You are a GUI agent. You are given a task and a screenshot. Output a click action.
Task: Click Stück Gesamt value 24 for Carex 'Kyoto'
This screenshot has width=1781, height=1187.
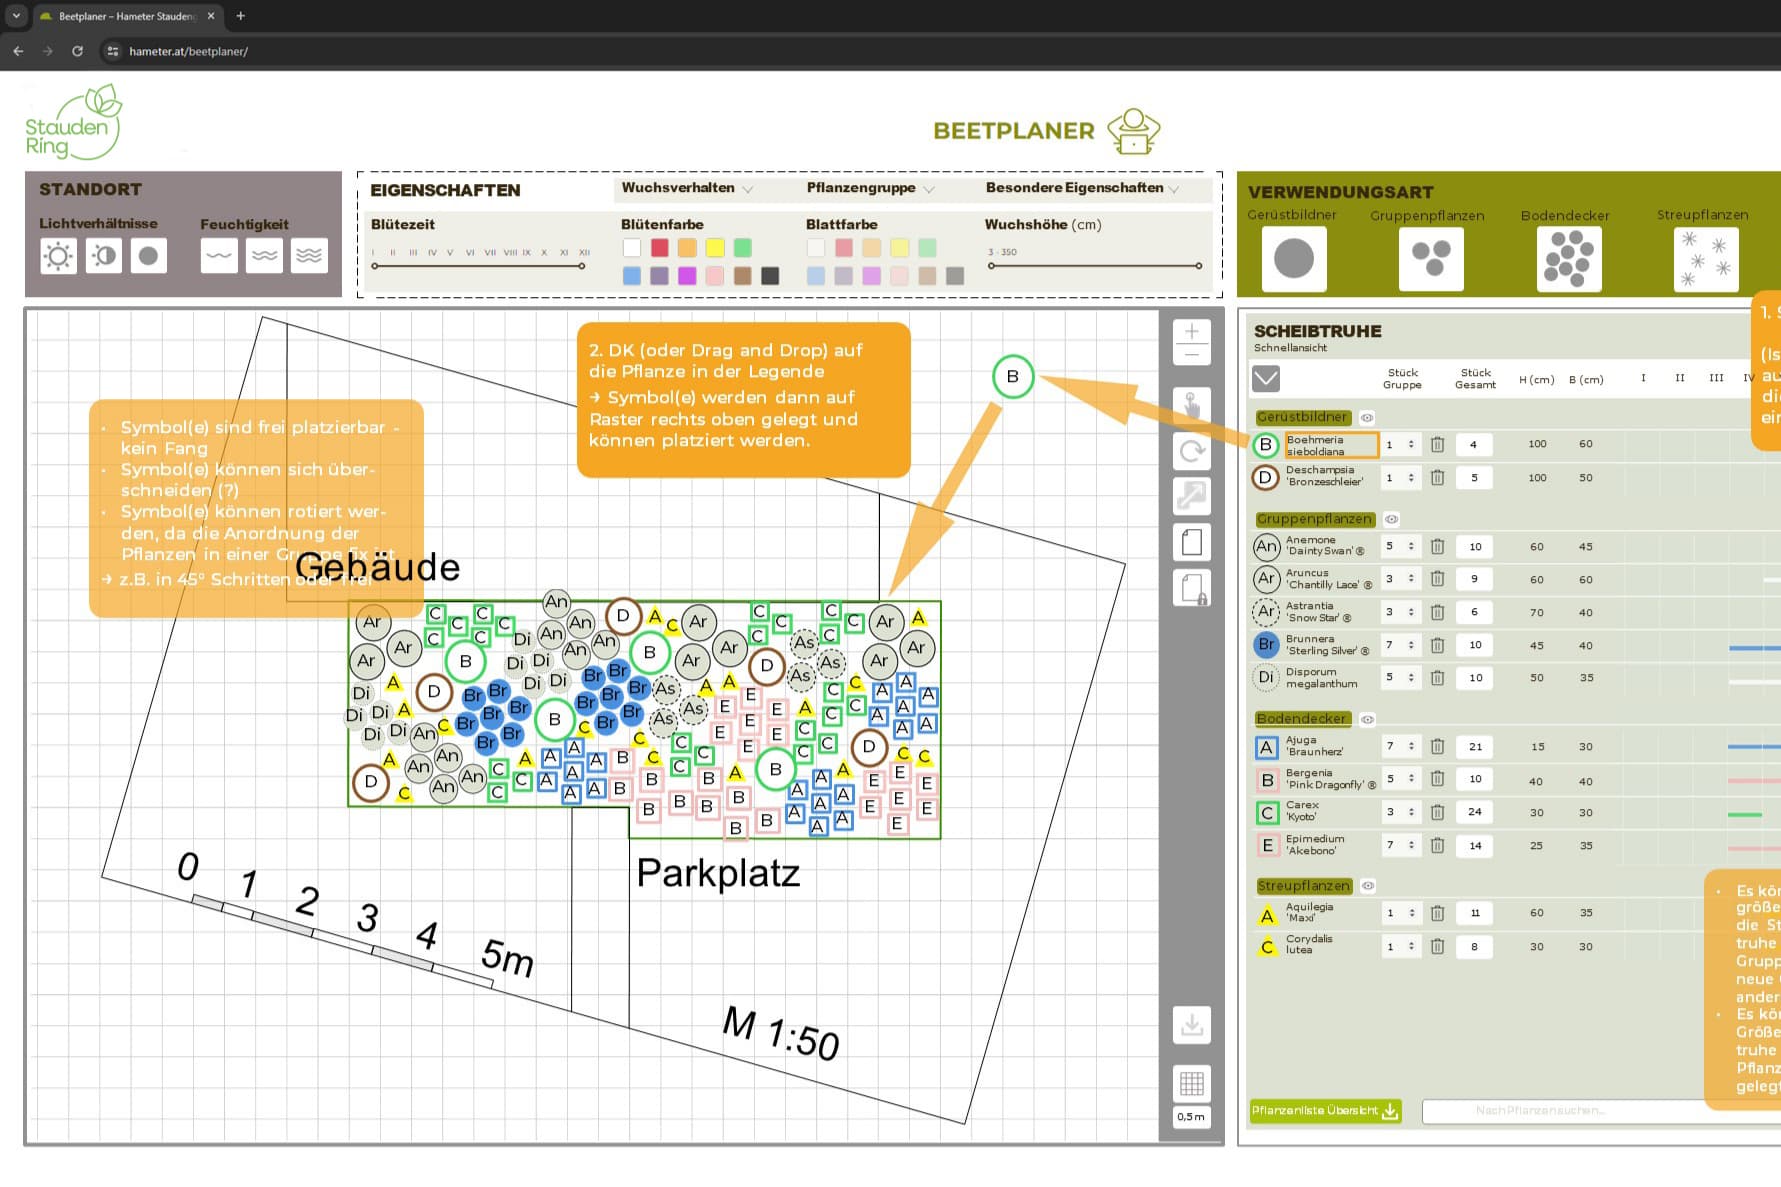click(x=1475, y=812)
